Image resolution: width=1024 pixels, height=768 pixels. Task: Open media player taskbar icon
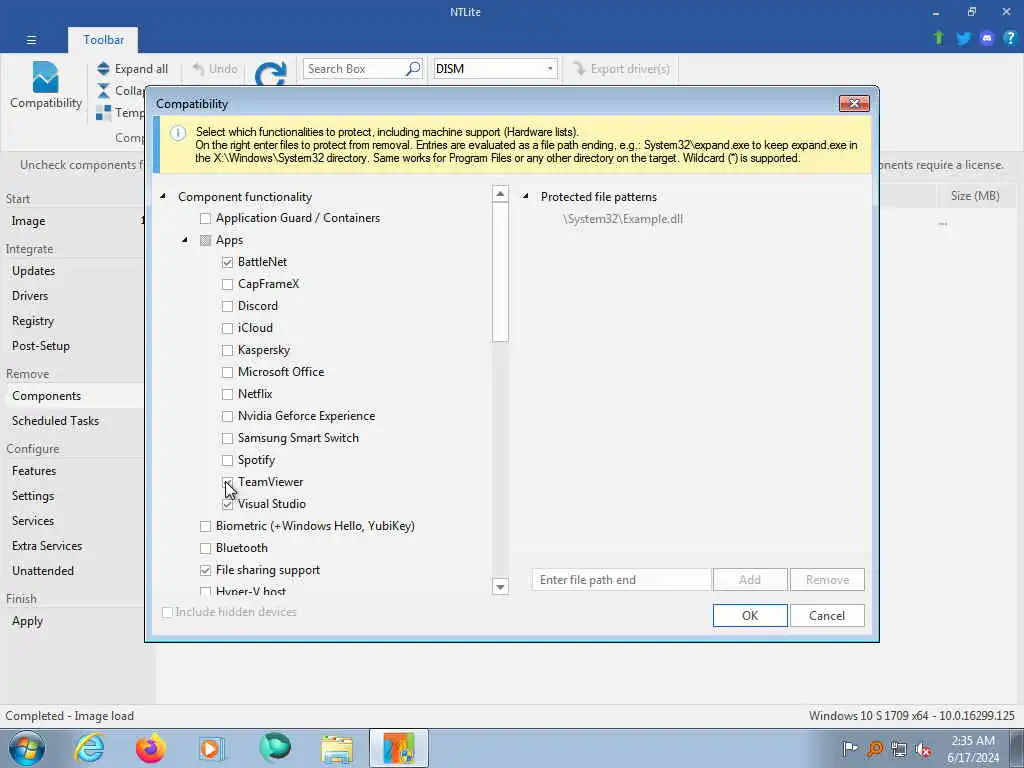[211, 748]
